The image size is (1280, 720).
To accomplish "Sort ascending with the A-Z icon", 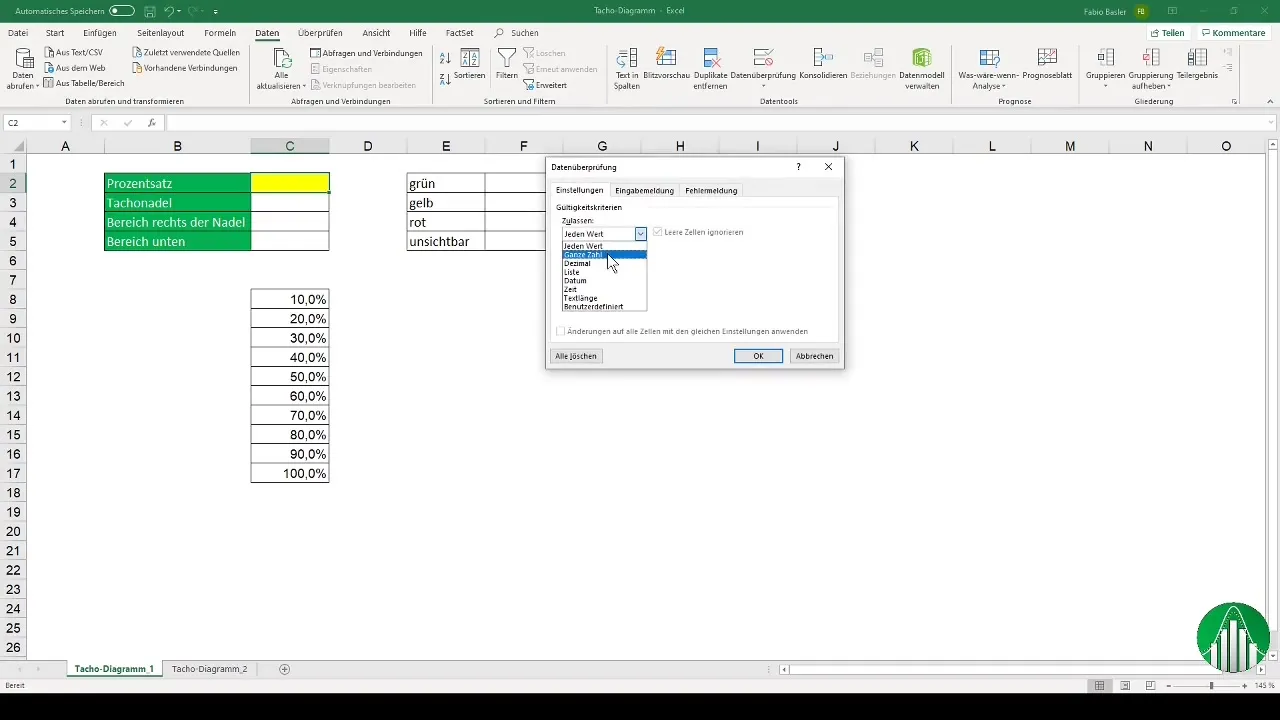I will (x=446, y=60).
